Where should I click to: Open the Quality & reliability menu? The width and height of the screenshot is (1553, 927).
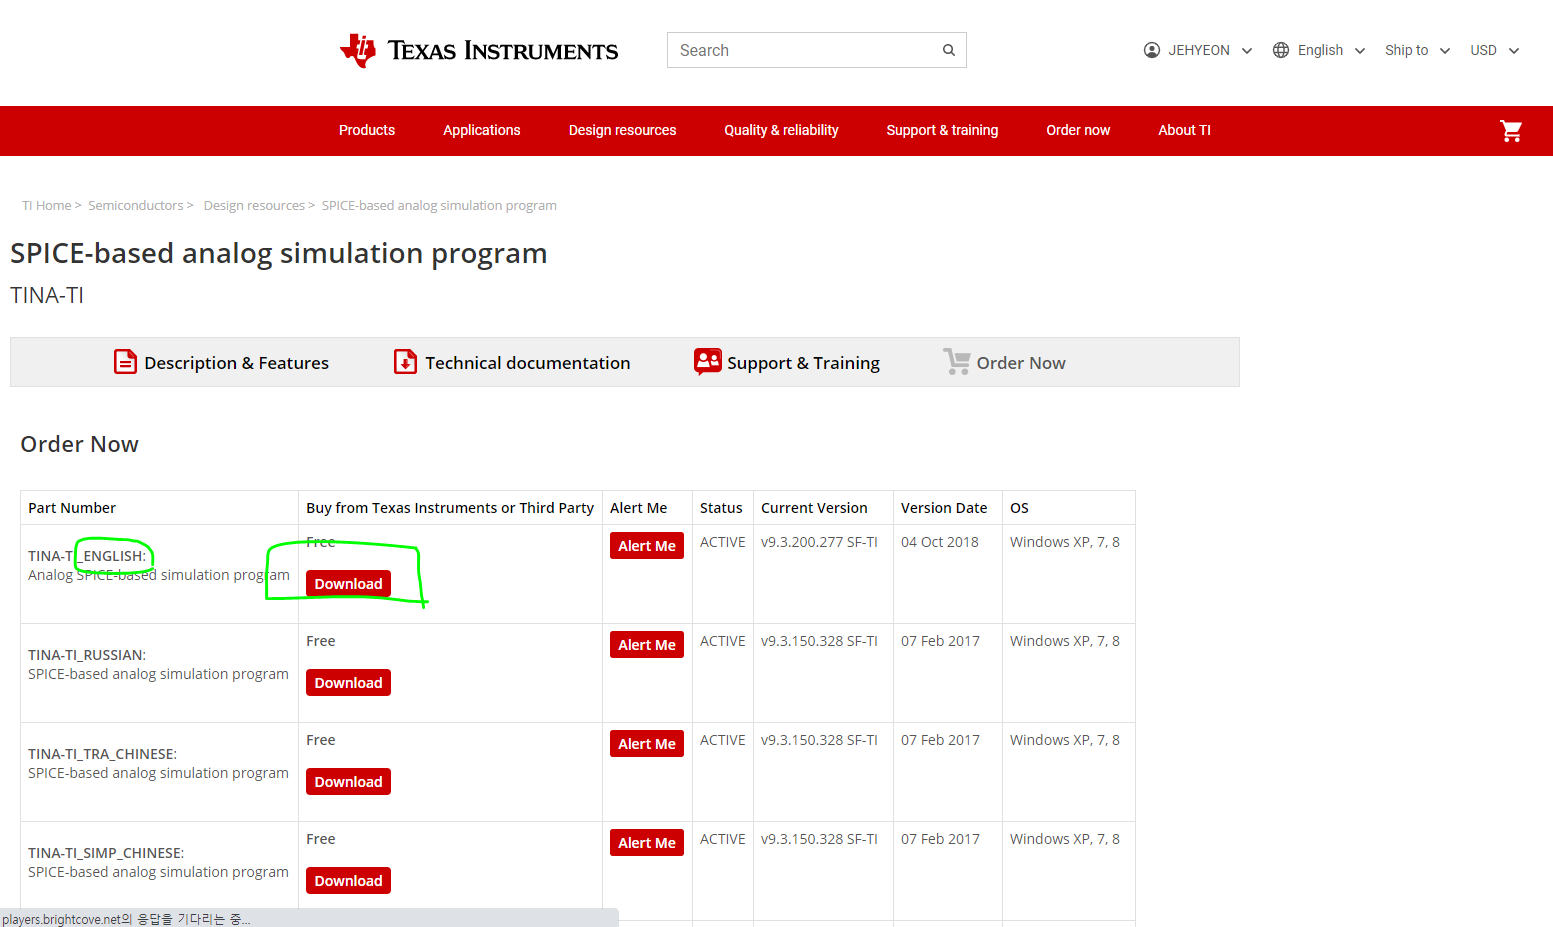click(781, 130)
